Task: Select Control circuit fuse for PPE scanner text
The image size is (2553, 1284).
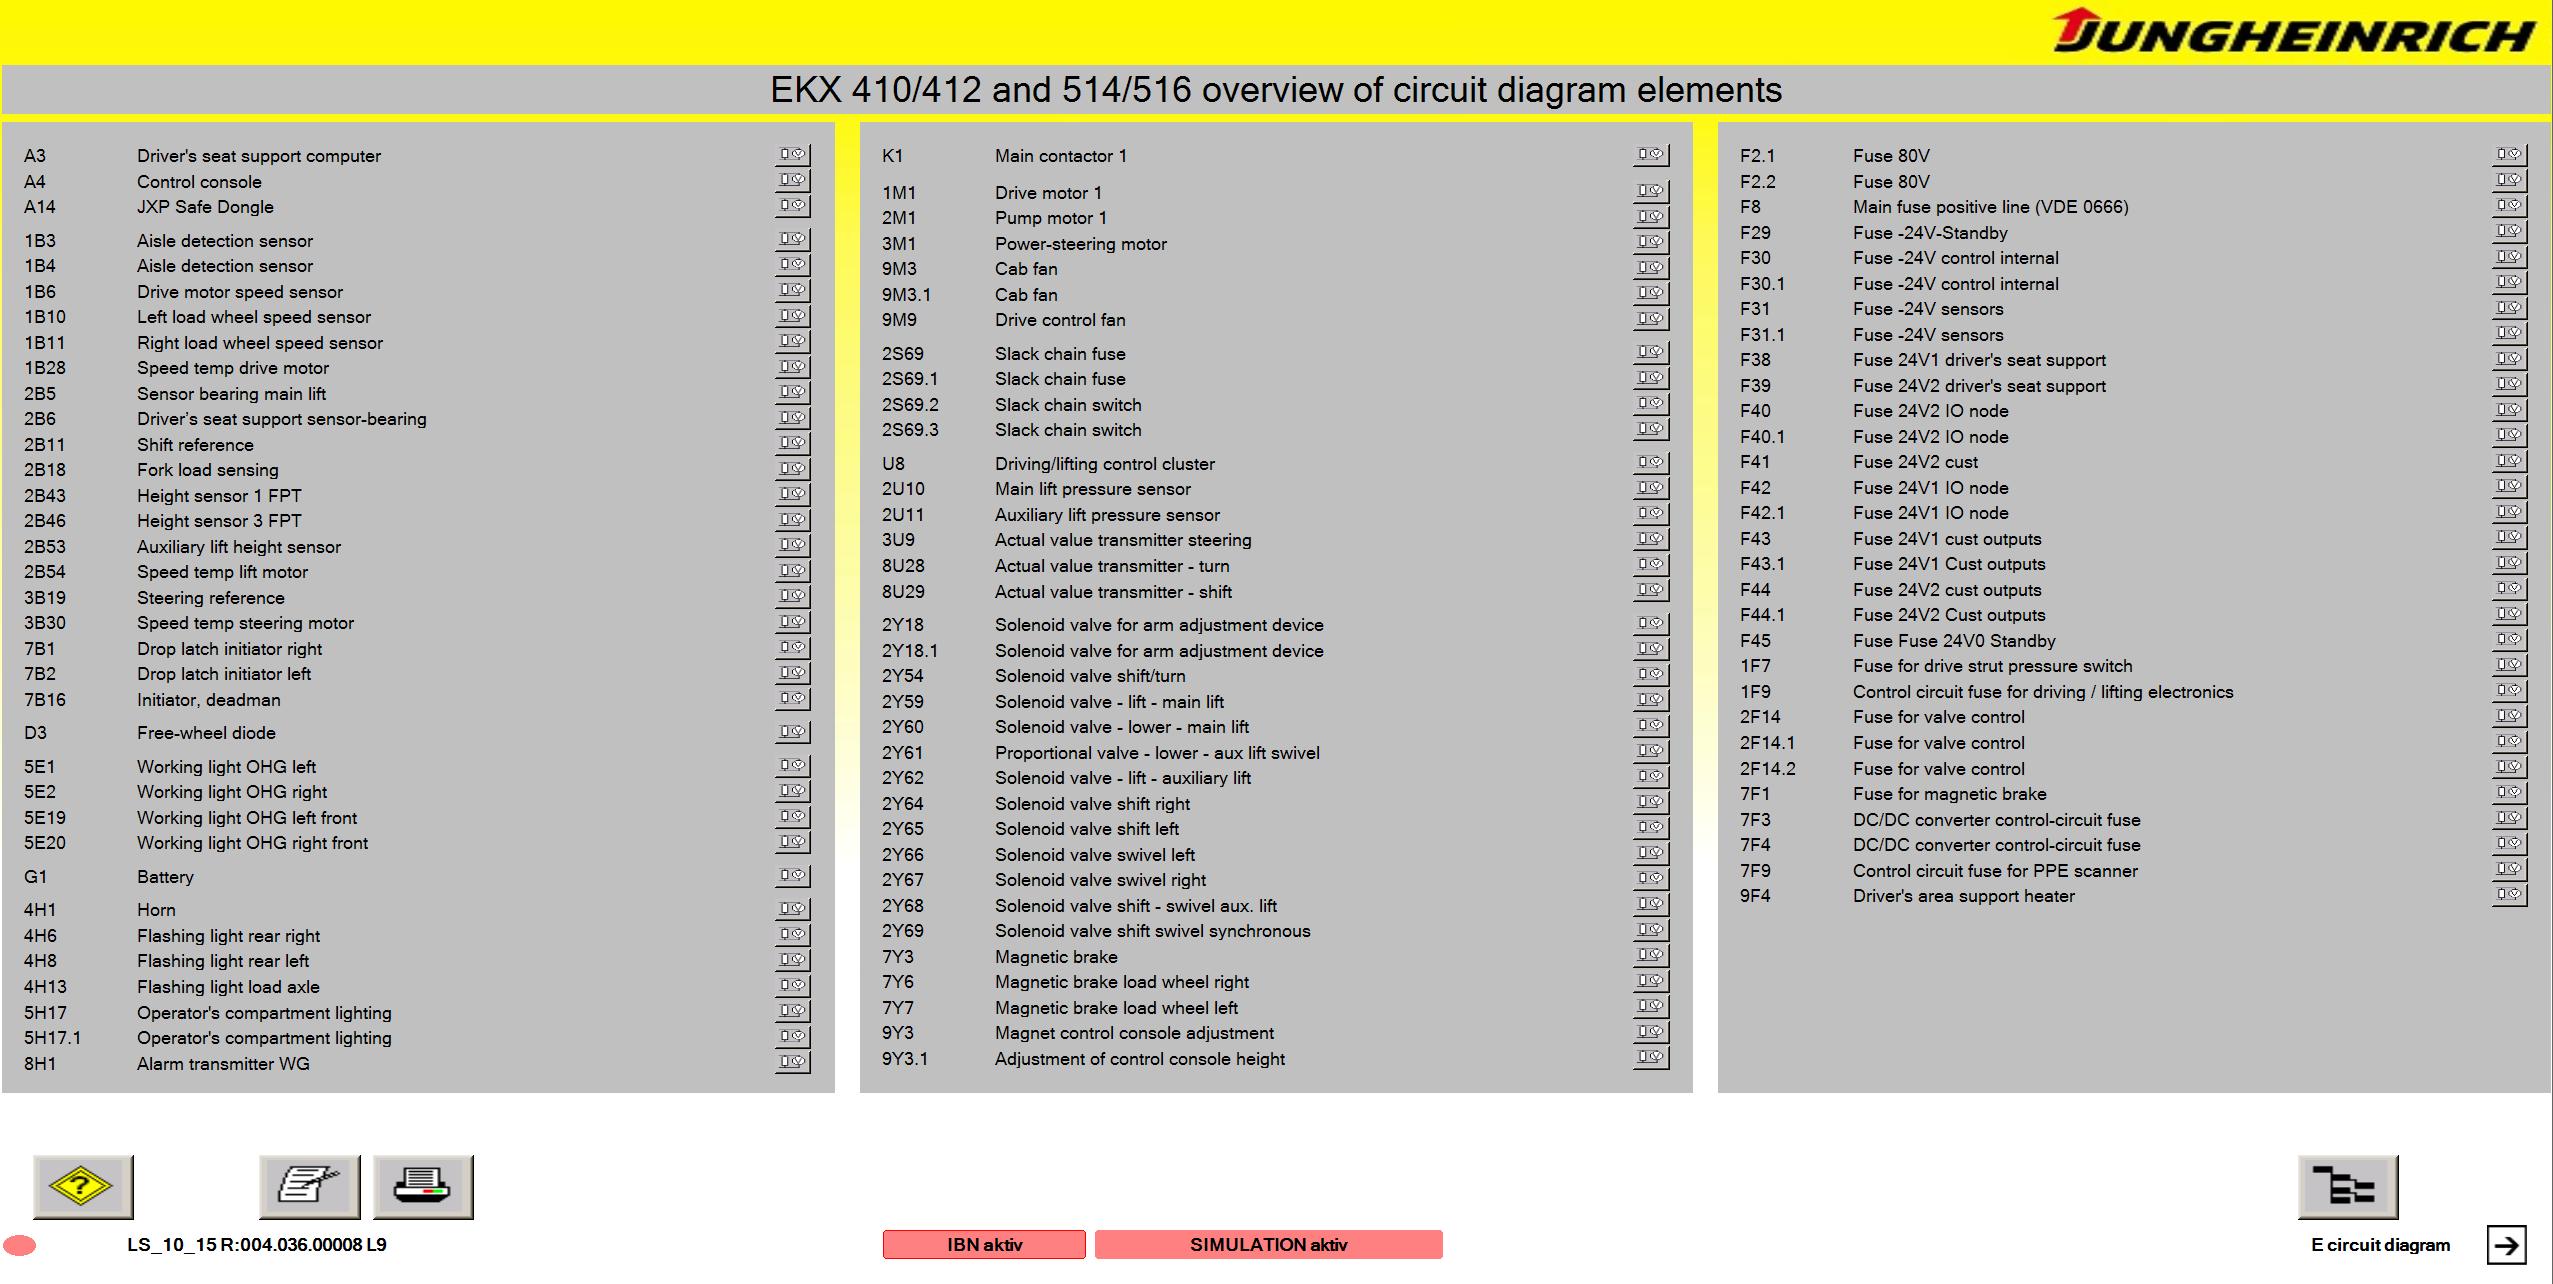Action: coord(1995,871)
